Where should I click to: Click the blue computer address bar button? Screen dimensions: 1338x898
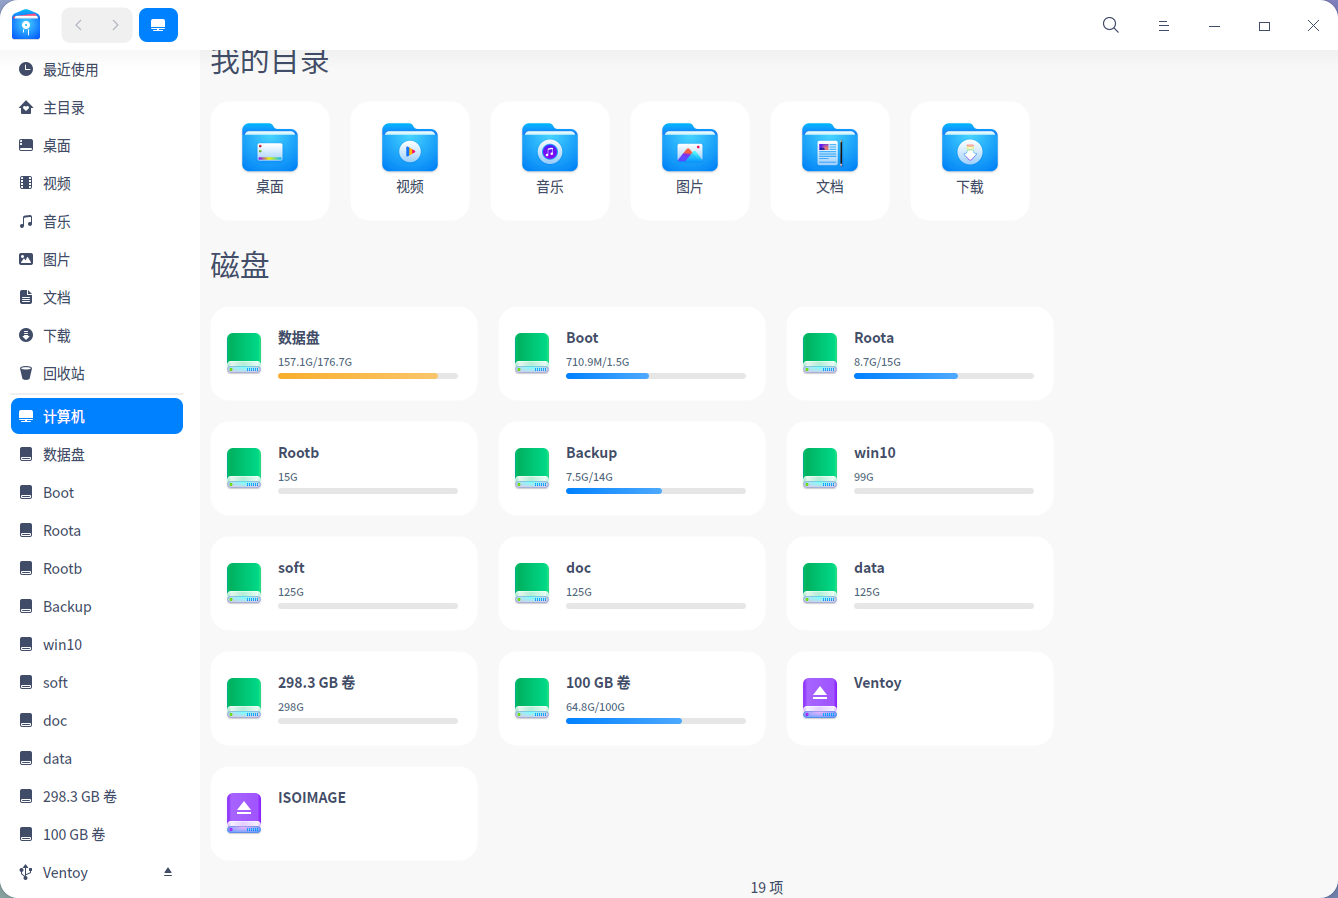(x=158, y=25)
